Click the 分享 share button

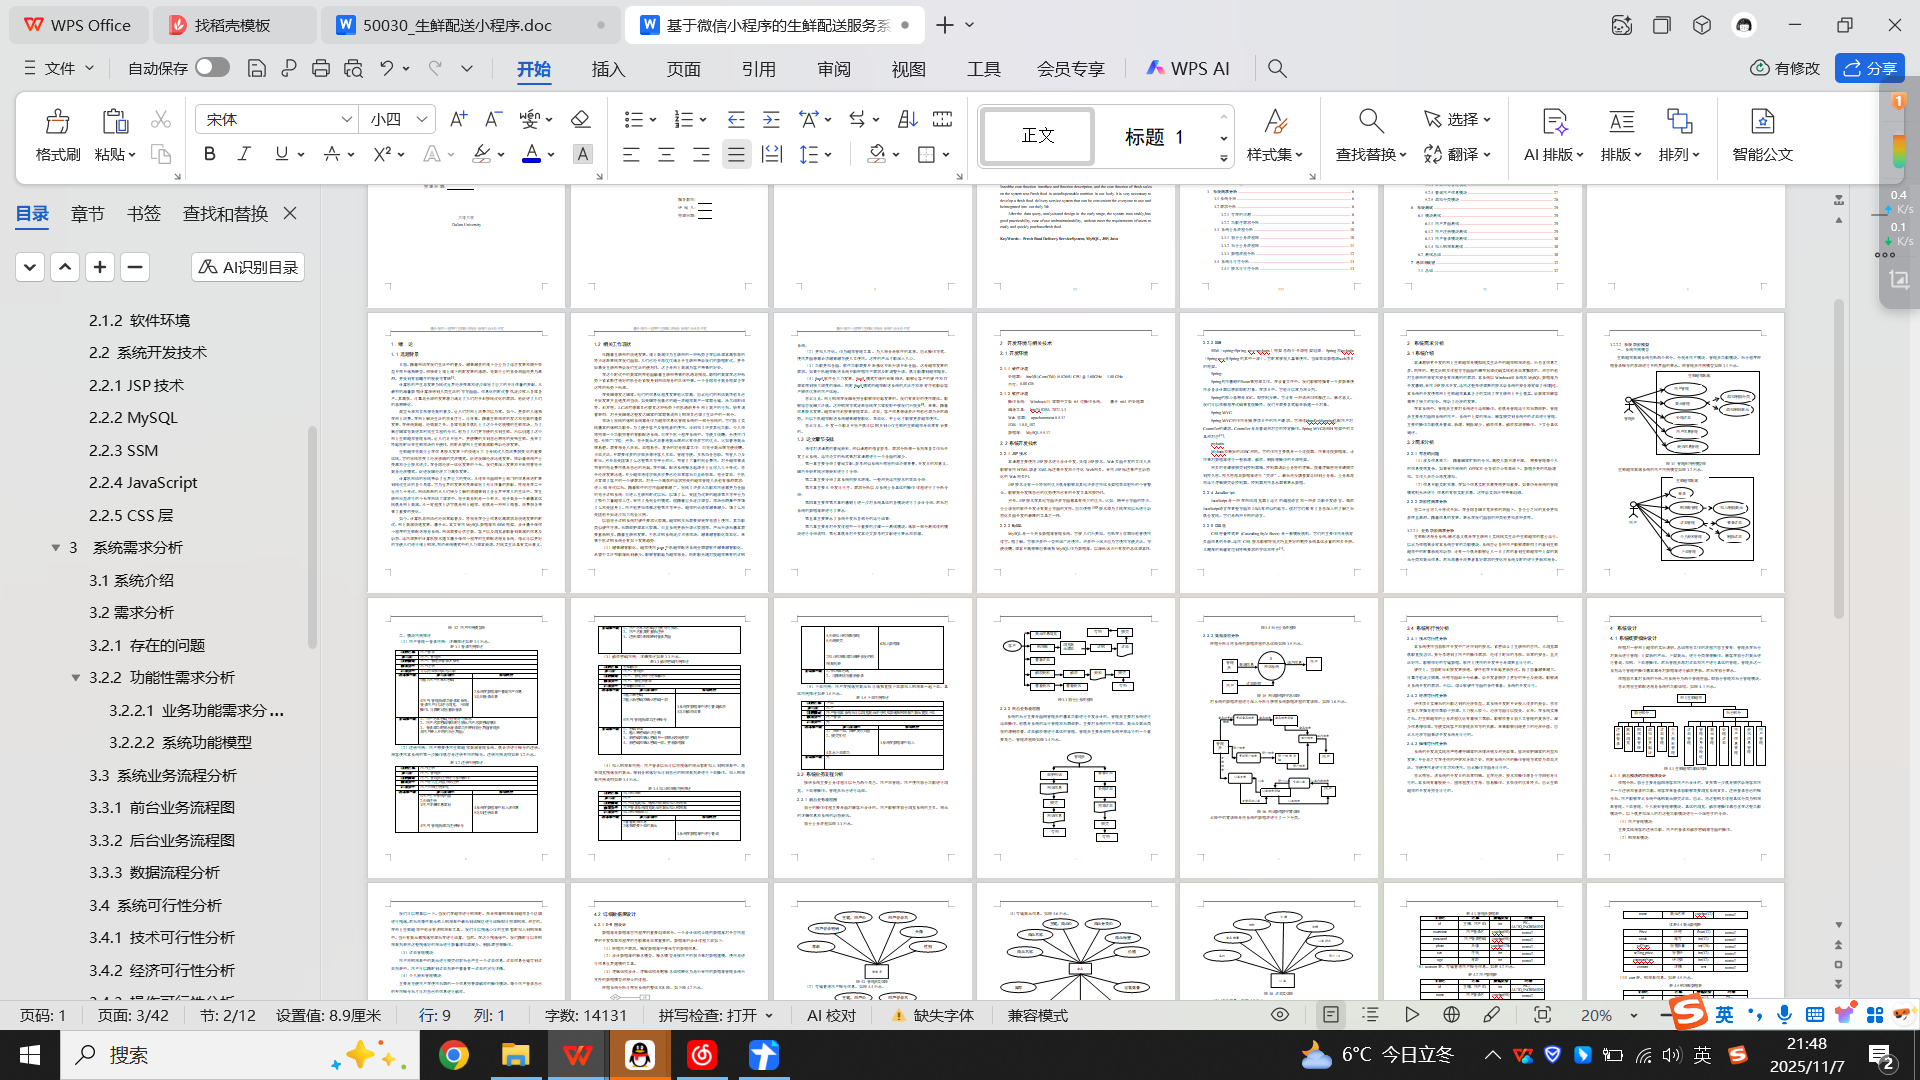click(x=1869, y=68)
